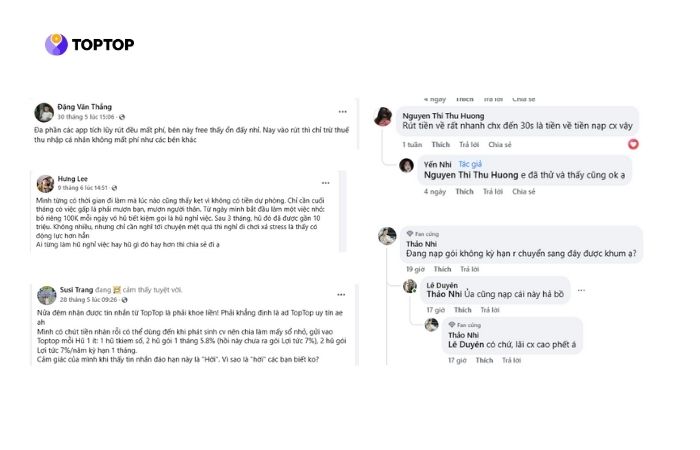Image resolution: width=700 pixels, height=450 pixels.
Task: Click Hưng Lee's profile picture
Action: [45, 183]
